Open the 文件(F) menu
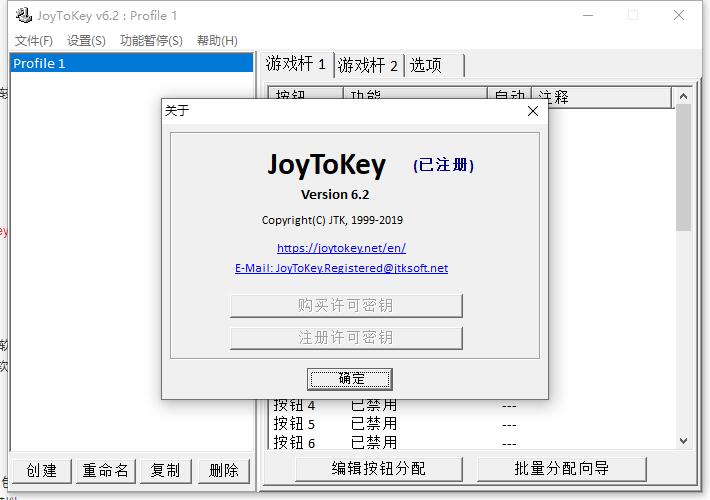Viewport: 710px width, 500px height. tap(34, 41)
